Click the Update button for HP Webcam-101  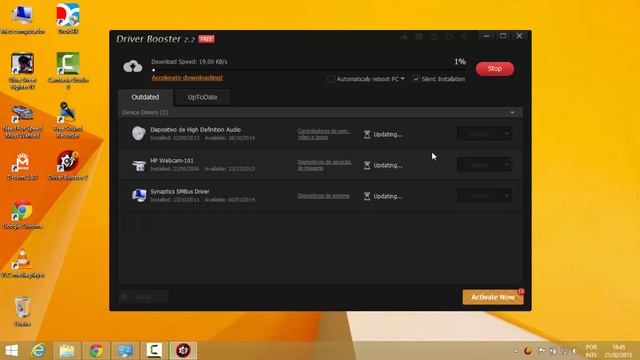coord(480,165)
